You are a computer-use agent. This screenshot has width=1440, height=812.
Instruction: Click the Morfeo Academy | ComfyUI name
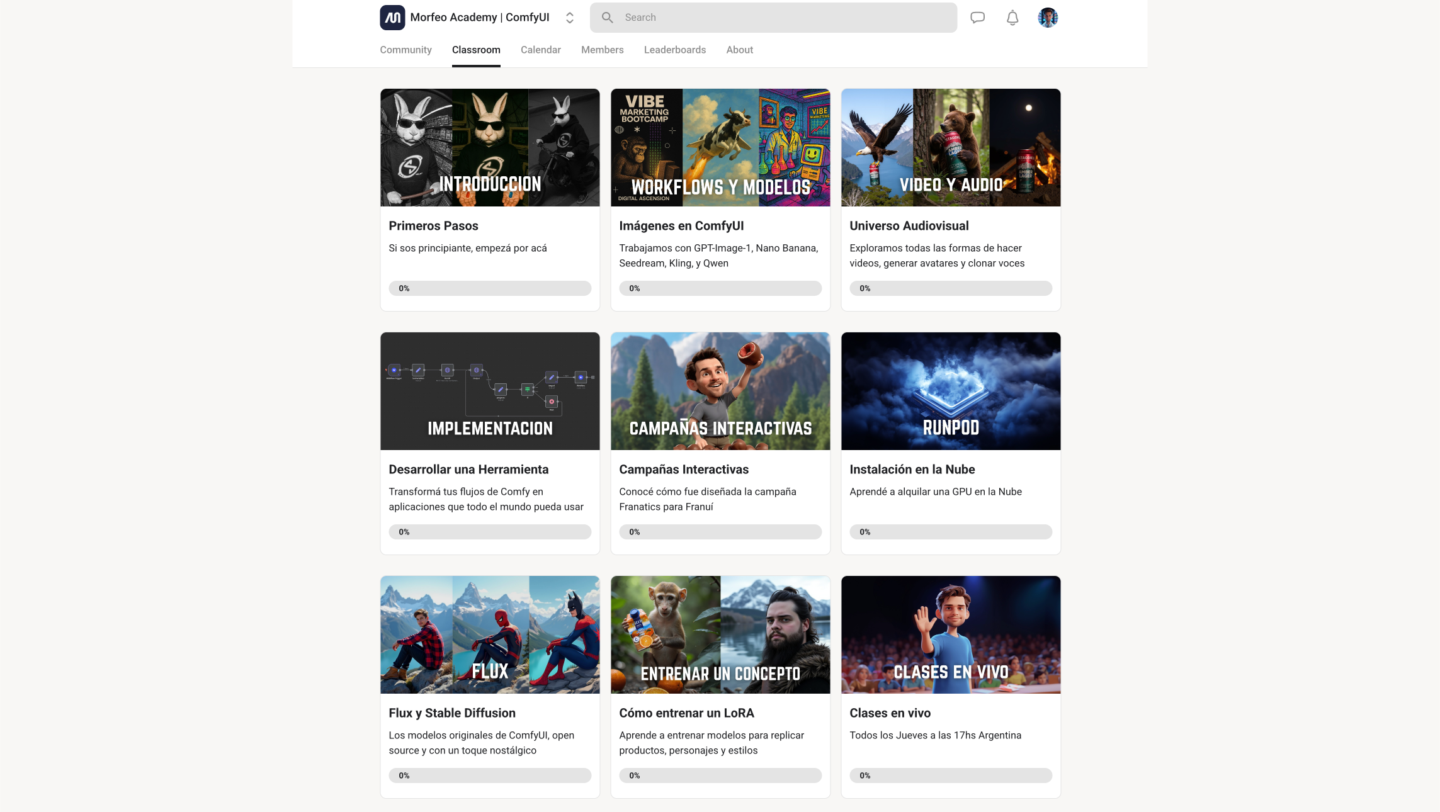coord(480,17)
